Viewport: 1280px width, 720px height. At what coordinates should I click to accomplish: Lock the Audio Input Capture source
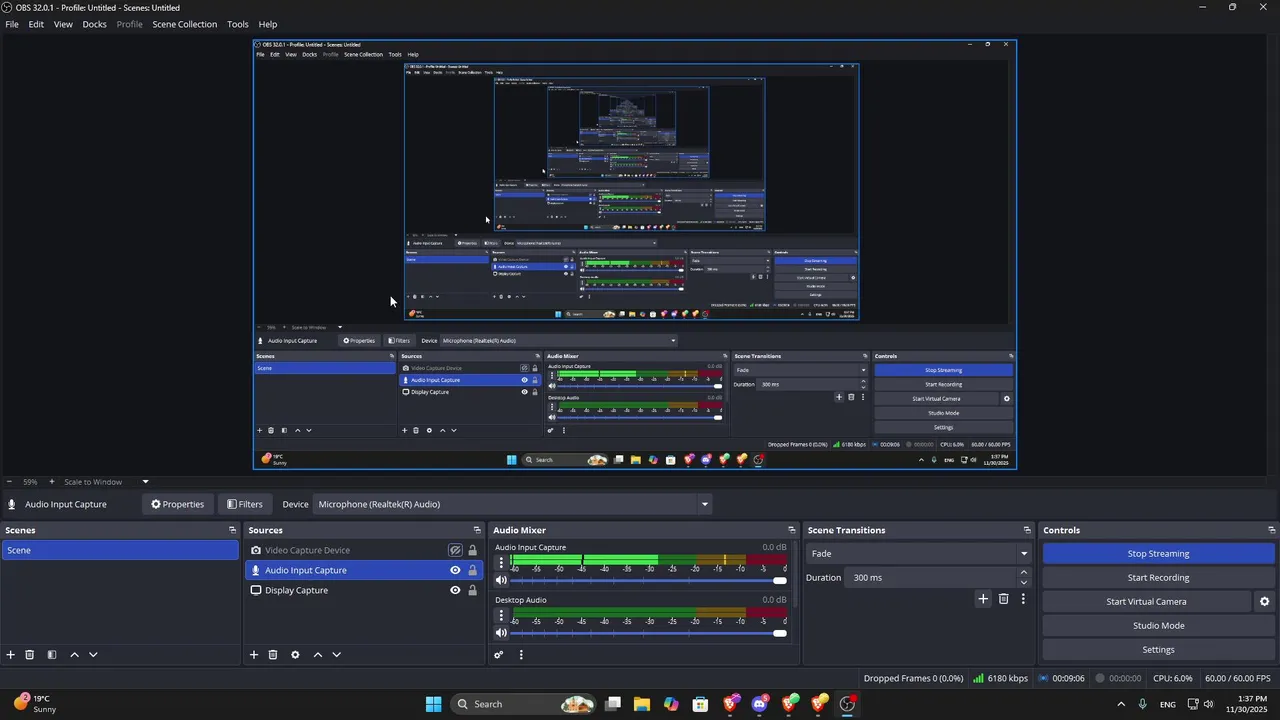(x=473, y=570)
